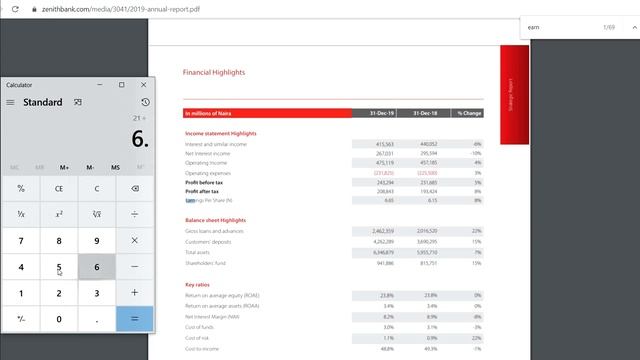Click the In millions of Naira header
Viewport: 640px width, 360px height.
[x=208, y=113]
